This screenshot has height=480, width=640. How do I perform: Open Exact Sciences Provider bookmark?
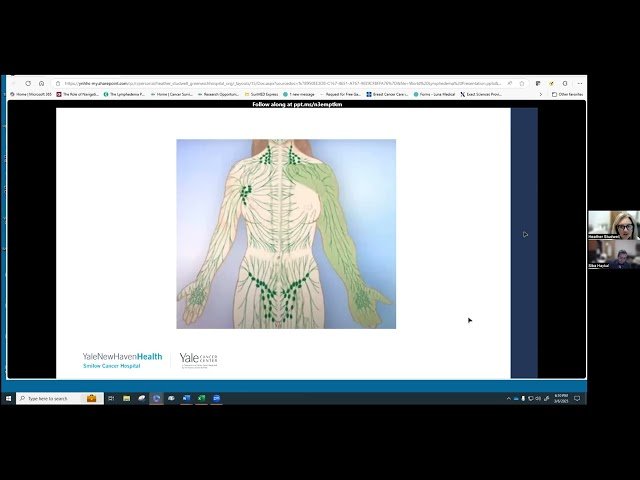tap(481, 94)
